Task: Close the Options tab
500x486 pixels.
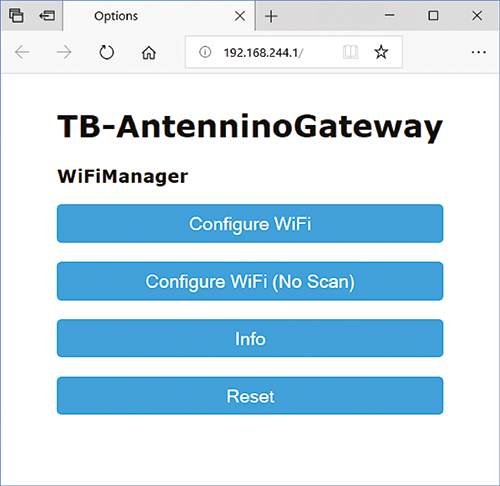Action: [x=240, y=16]
